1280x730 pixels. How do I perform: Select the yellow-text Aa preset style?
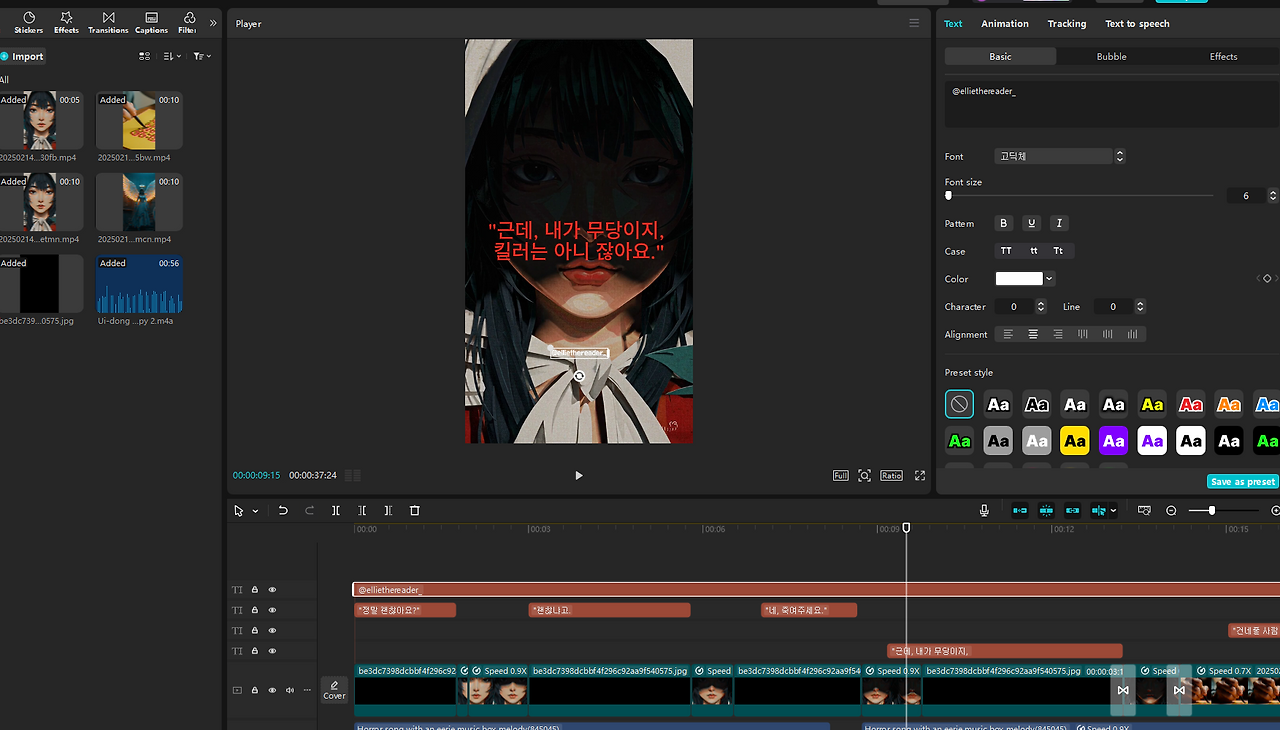tap(1152, 404)
